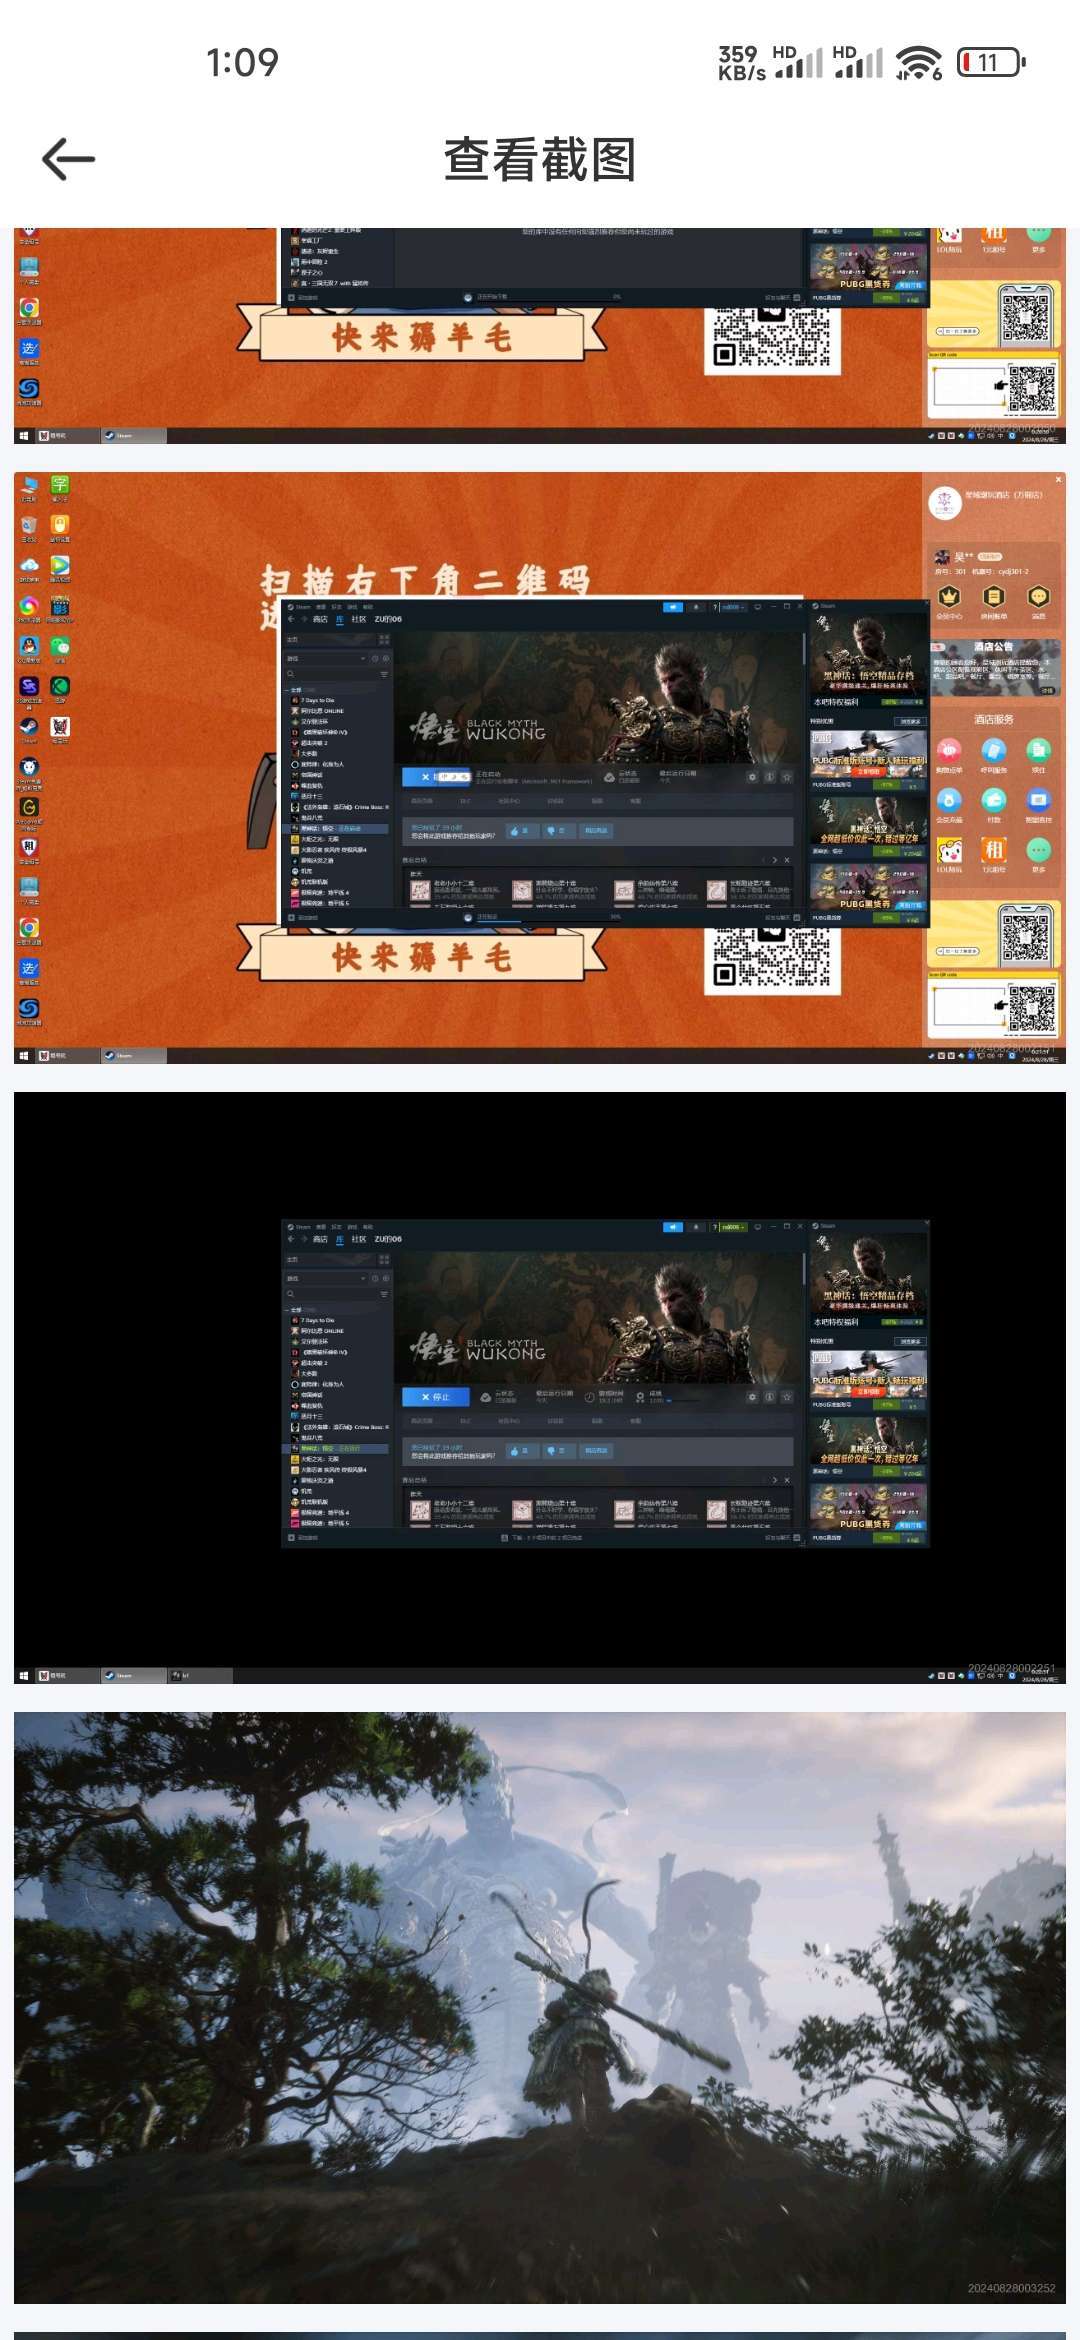Click 停止 button in black-background screenshot

tap(435, 1397)
